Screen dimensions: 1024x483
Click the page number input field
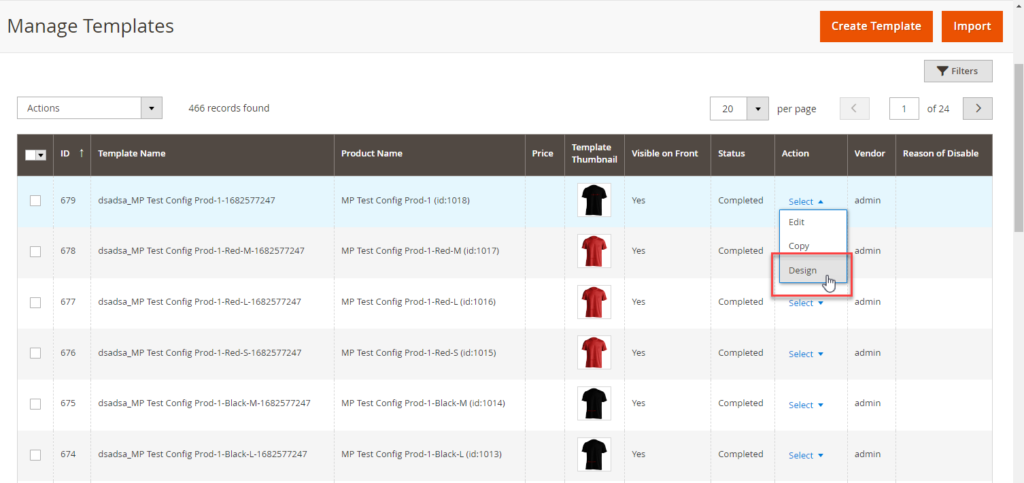click(x=903, y=108)
